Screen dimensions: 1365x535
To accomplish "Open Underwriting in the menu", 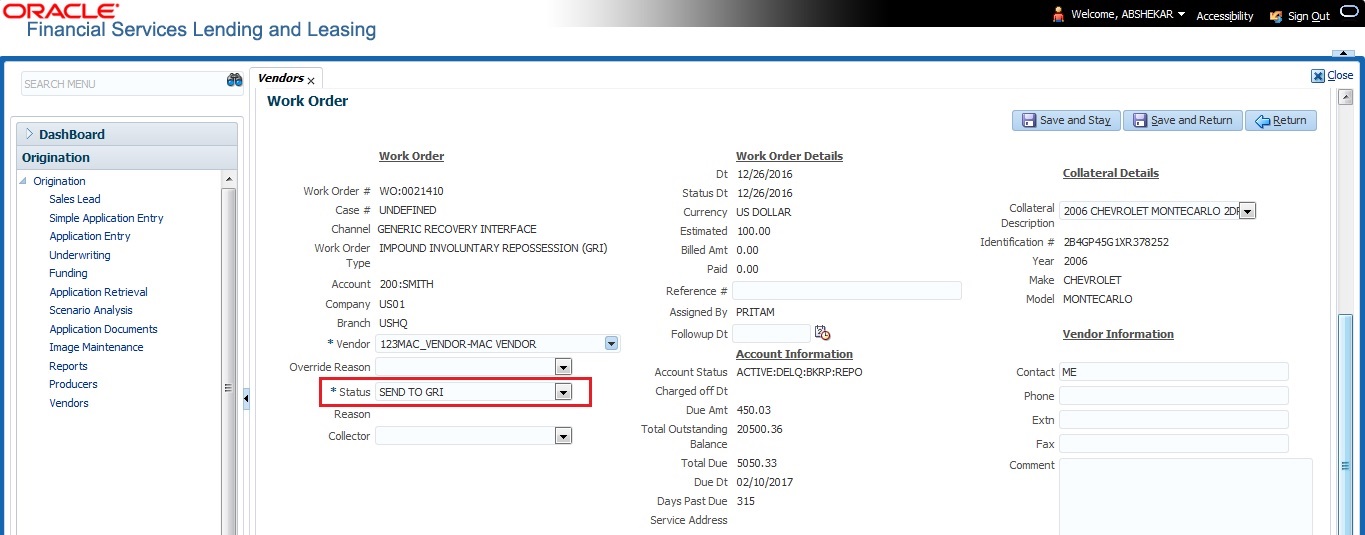I will [x=80, y=255].
